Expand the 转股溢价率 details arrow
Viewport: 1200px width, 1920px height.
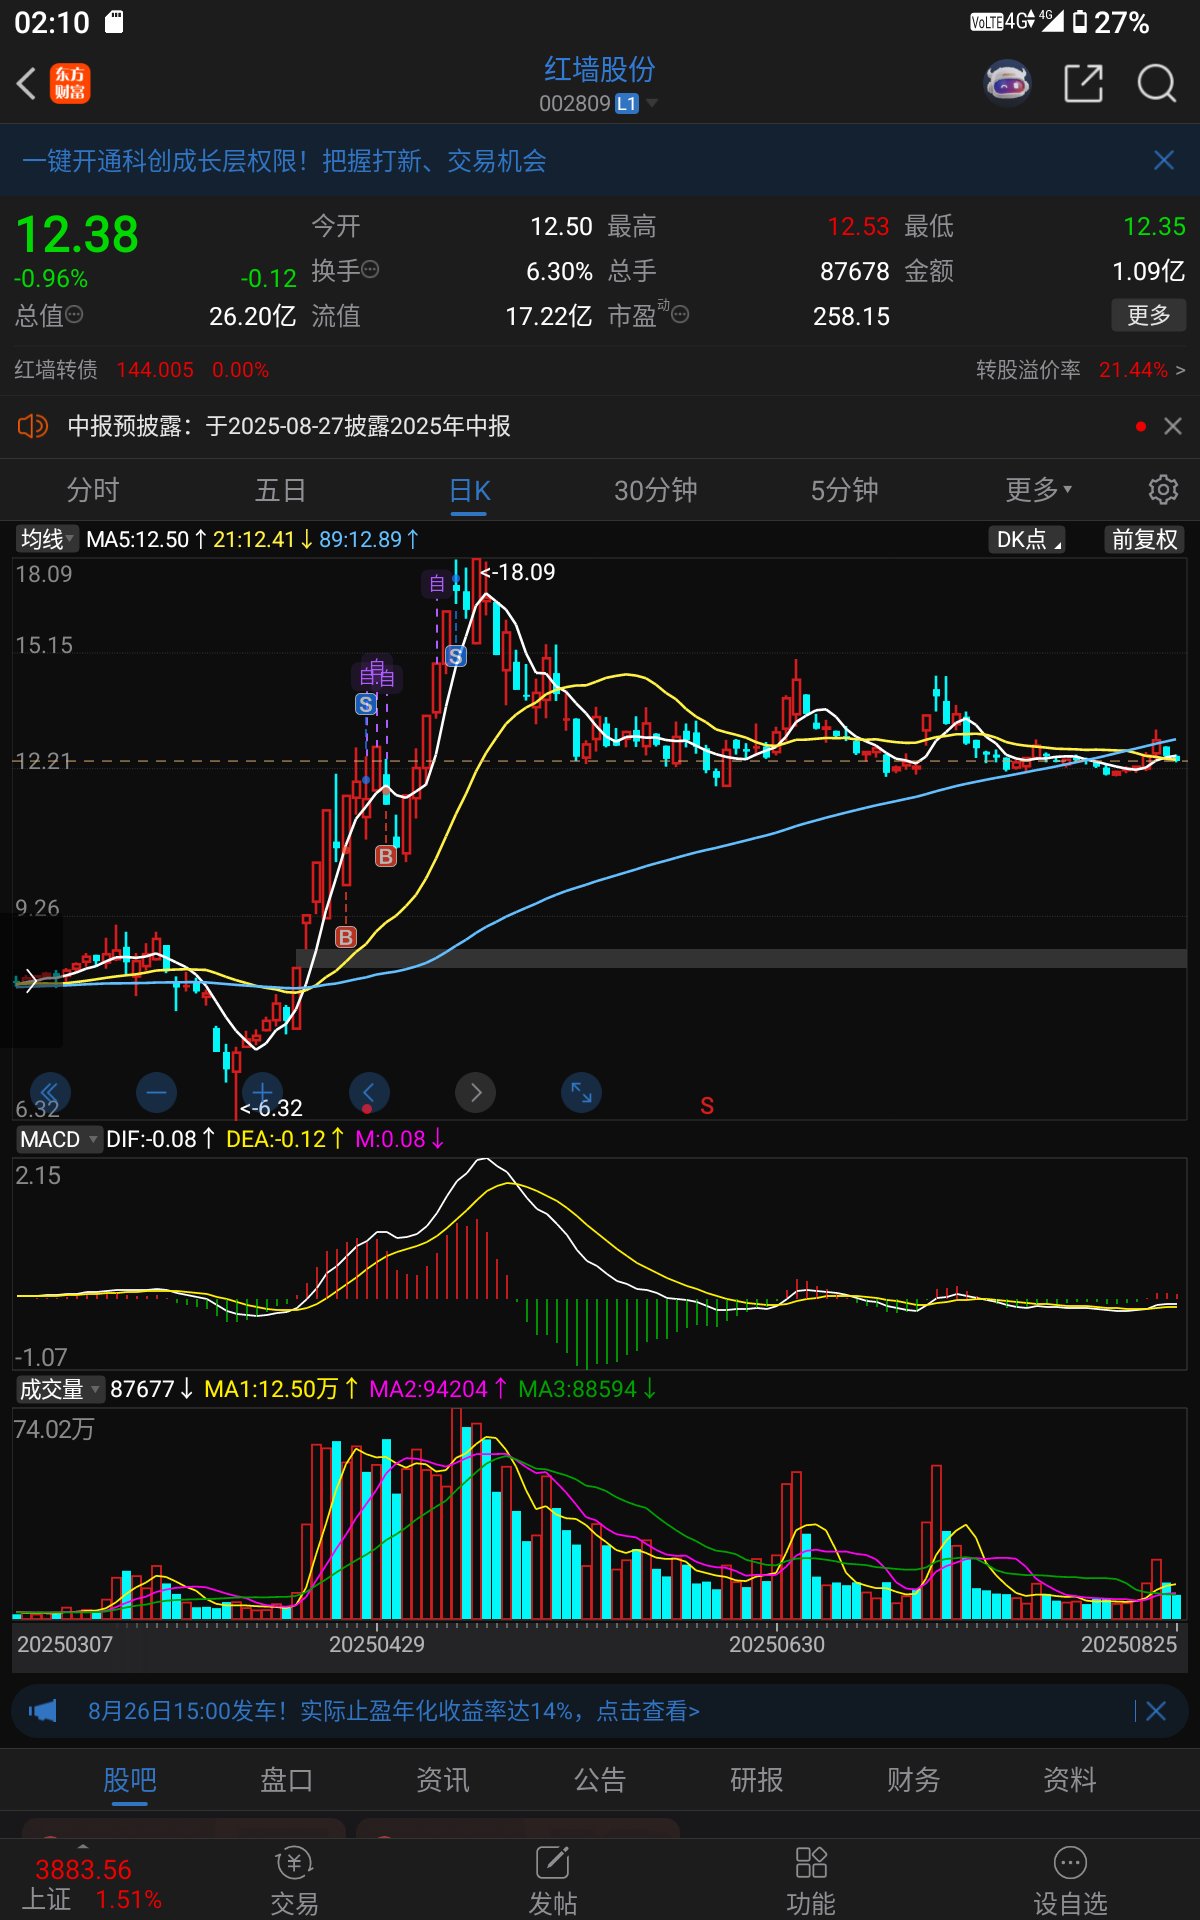[1180, 370]
